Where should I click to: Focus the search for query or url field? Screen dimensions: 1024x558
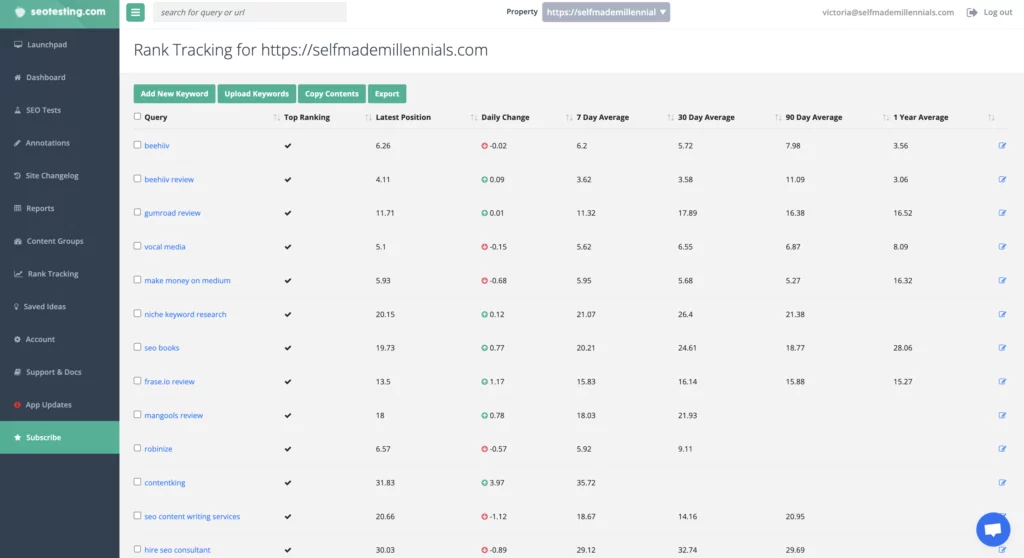249,12
